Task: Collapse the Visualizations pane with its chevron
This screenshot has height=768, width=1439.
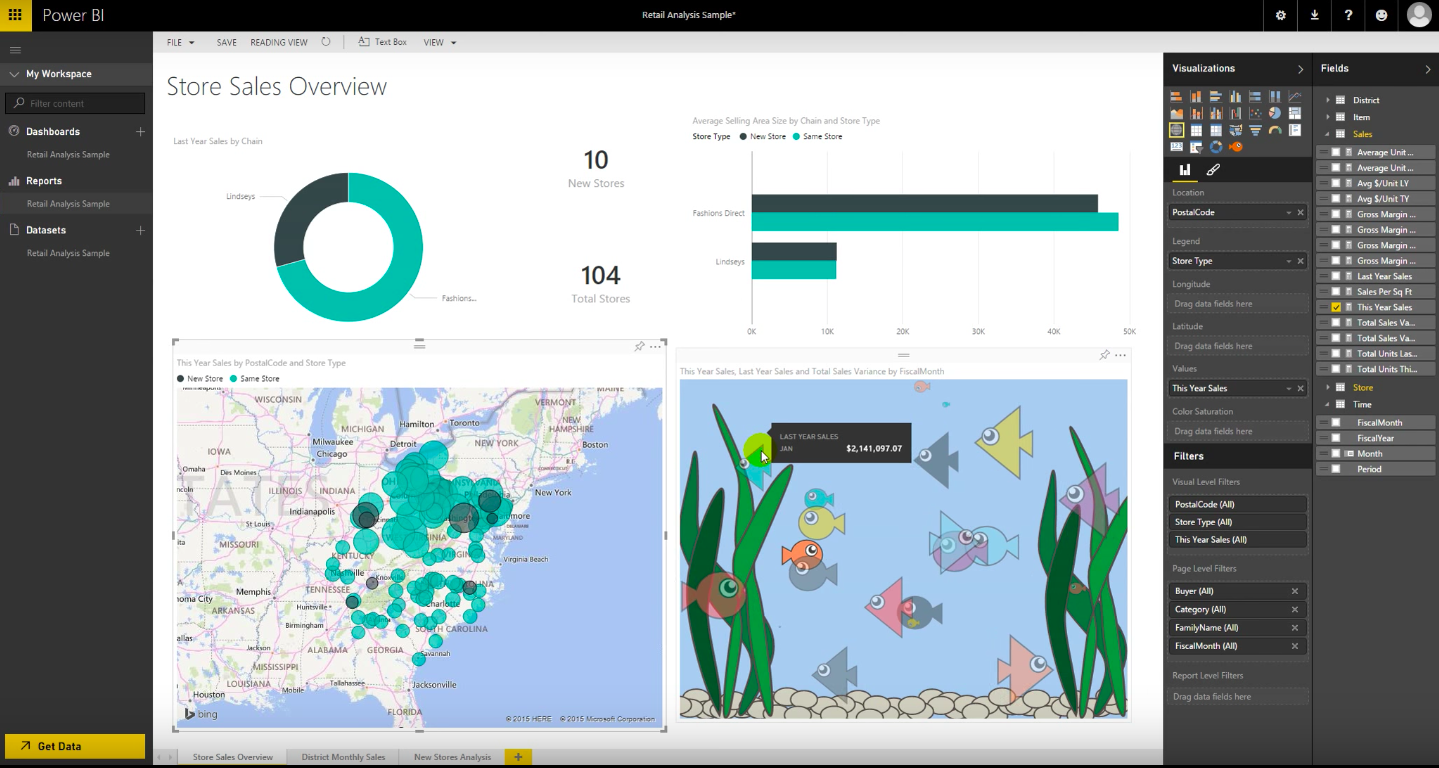Action: (1300, 69)
